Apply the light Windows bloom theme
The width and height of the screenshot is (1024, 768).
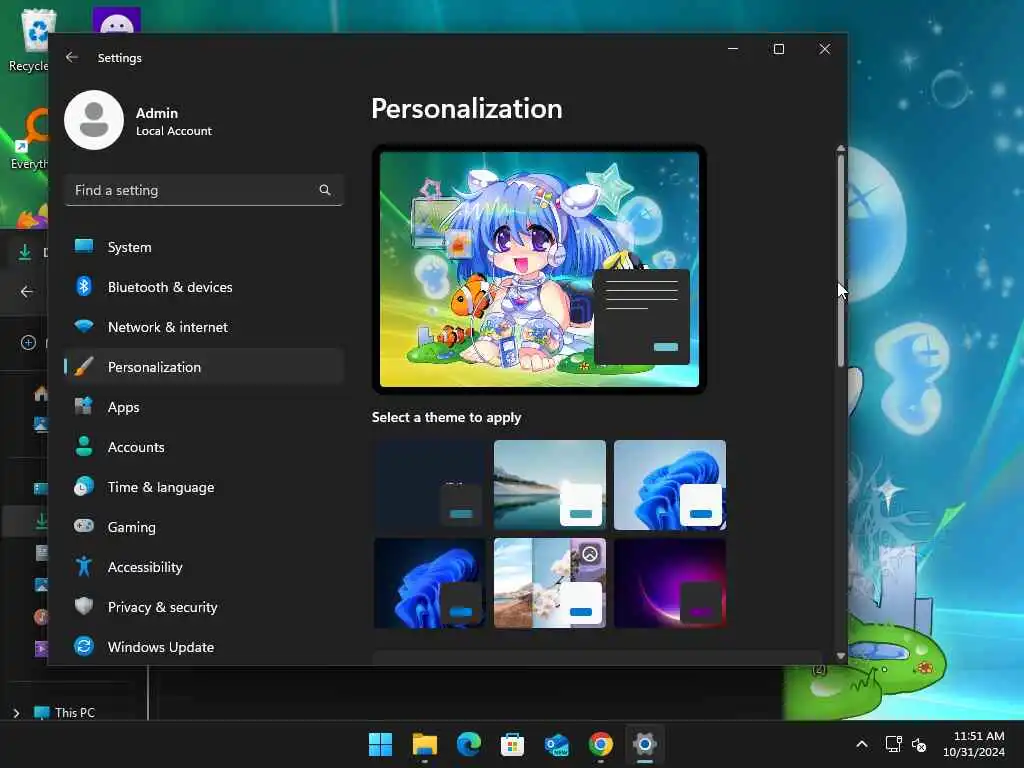(670, 485)
